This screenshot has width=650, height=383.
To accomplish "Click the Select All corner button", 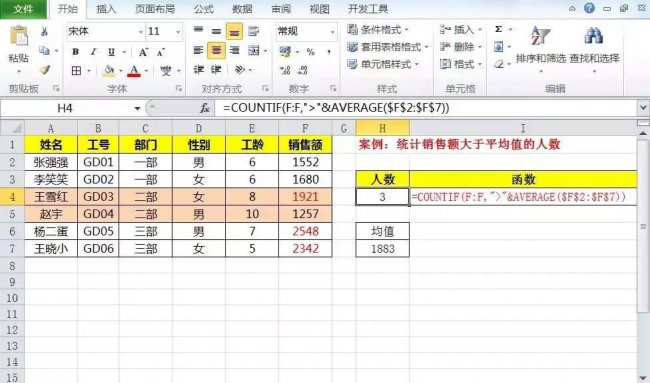I will pyautogui.click(x=12, y=128).
